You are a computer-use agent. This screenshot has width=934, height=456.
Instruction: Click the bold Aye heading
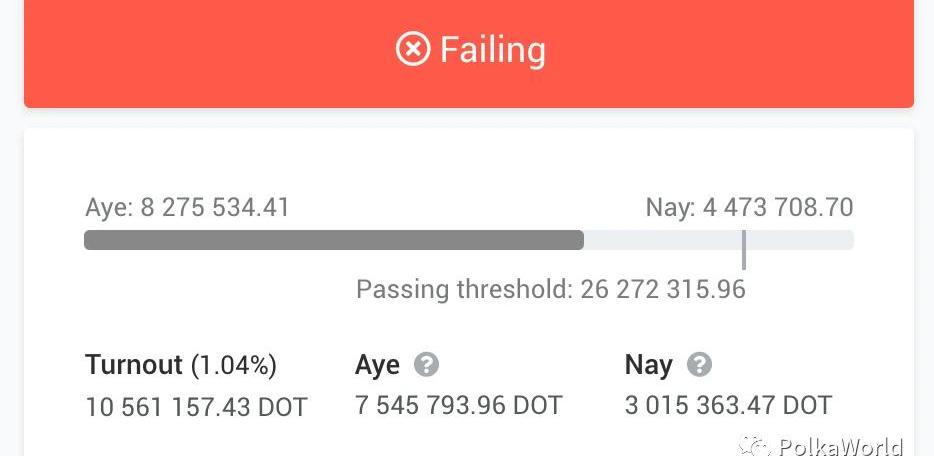click(x=377, y=365)
